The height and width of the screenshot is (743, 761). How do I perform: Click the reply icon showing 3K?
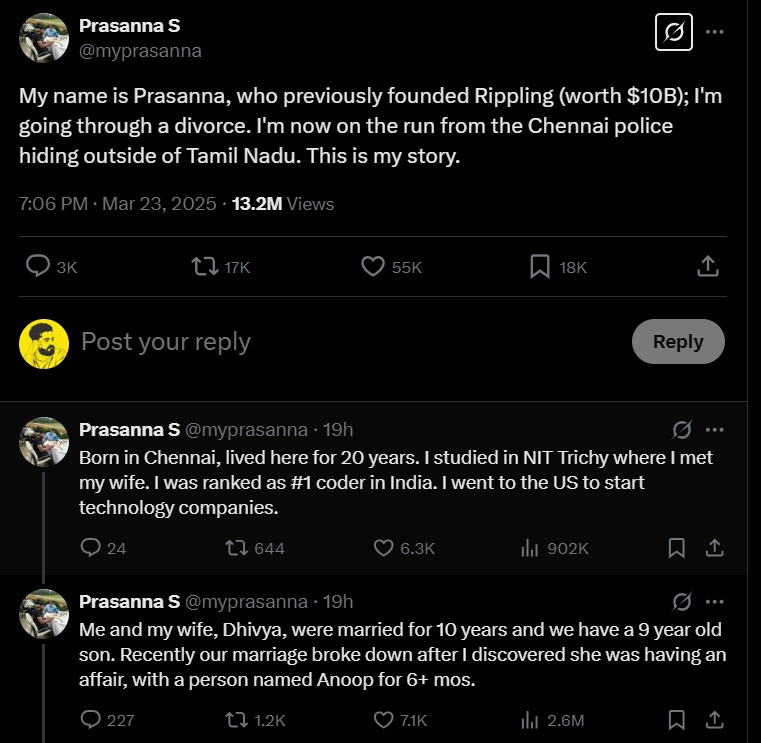(x=39, y=266)
